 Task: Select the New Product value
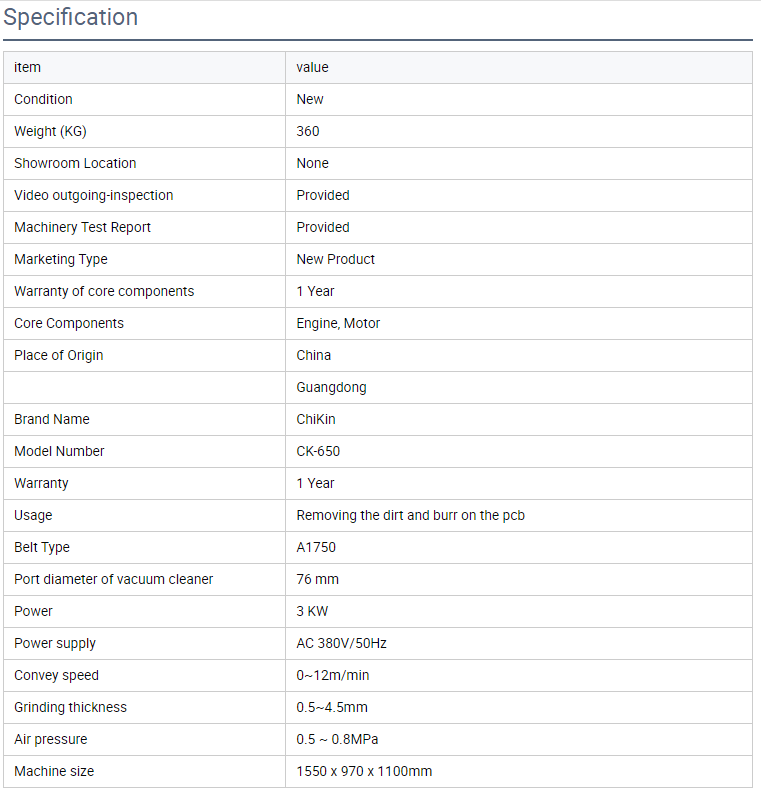click(335, 260)
